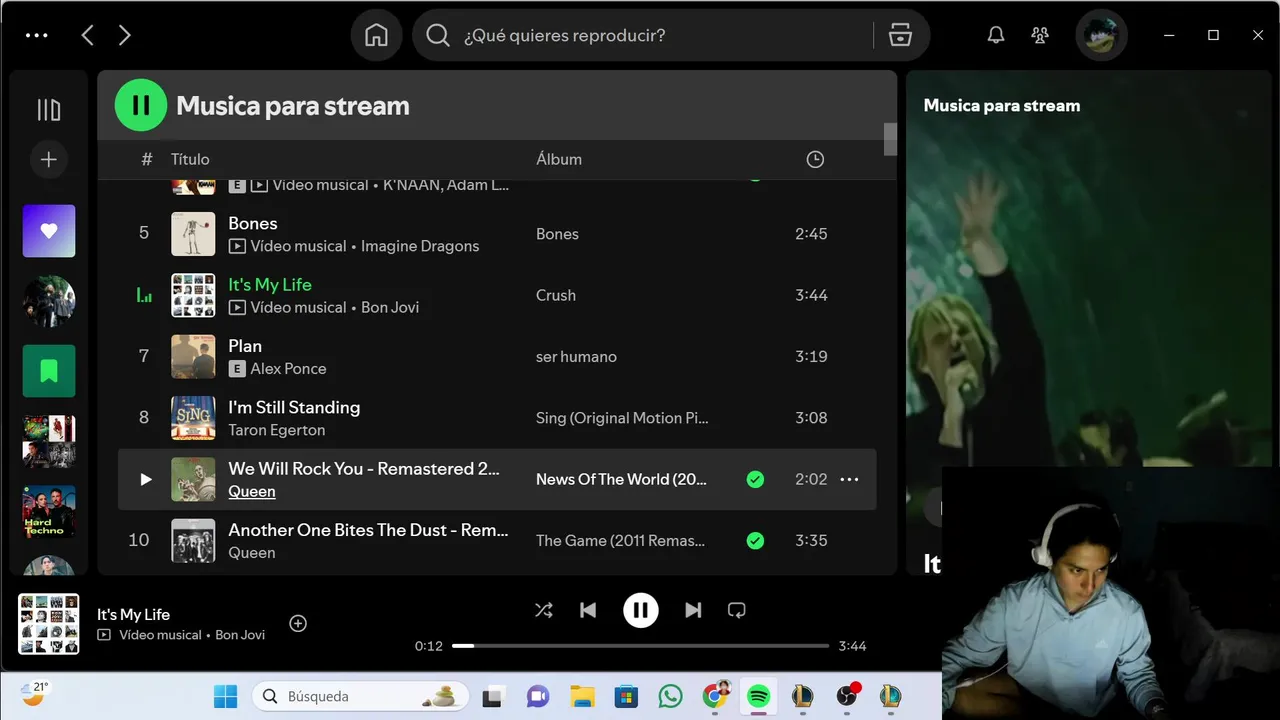Open weather widget showing 21°
The height and width of the screenshot is (720, 1280).
tap(34, 693)
